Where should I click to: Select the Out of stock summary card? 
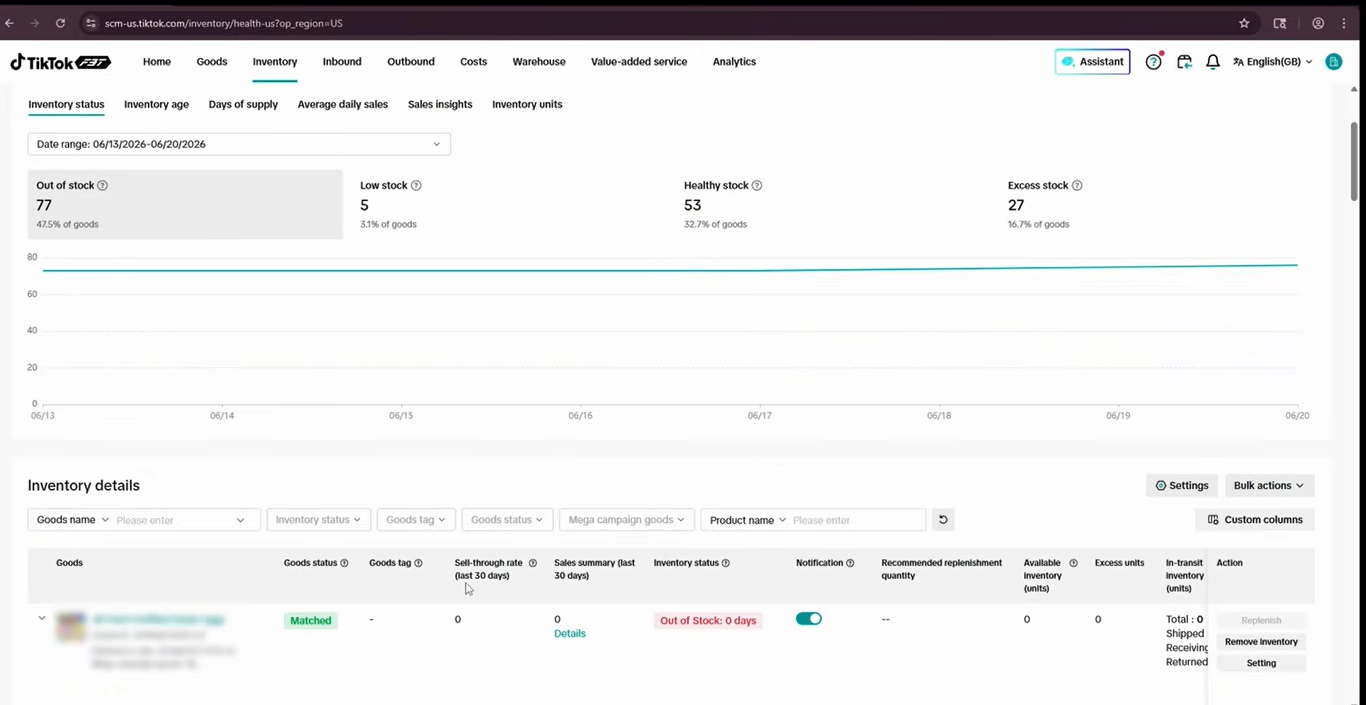[x=185, y=204]
